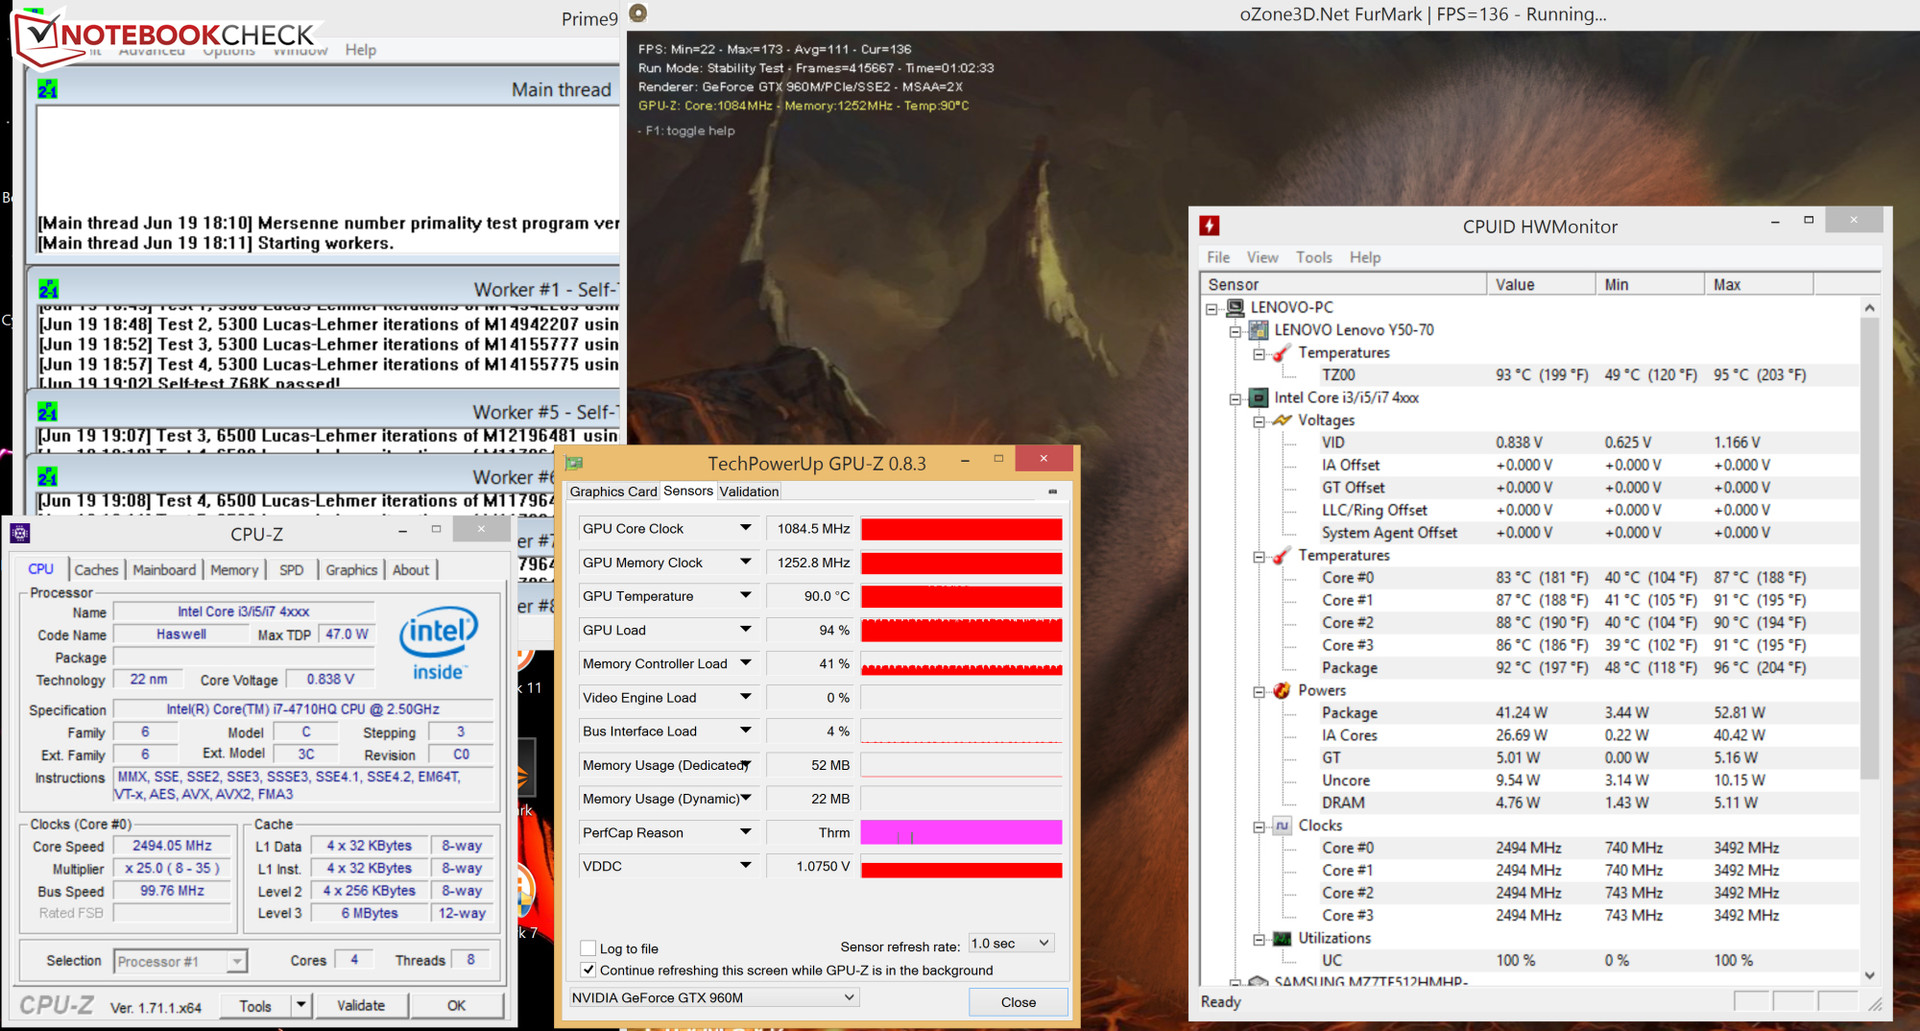
Task: Open the Tools menu in HWMonitor
Action: point(1314,257)
